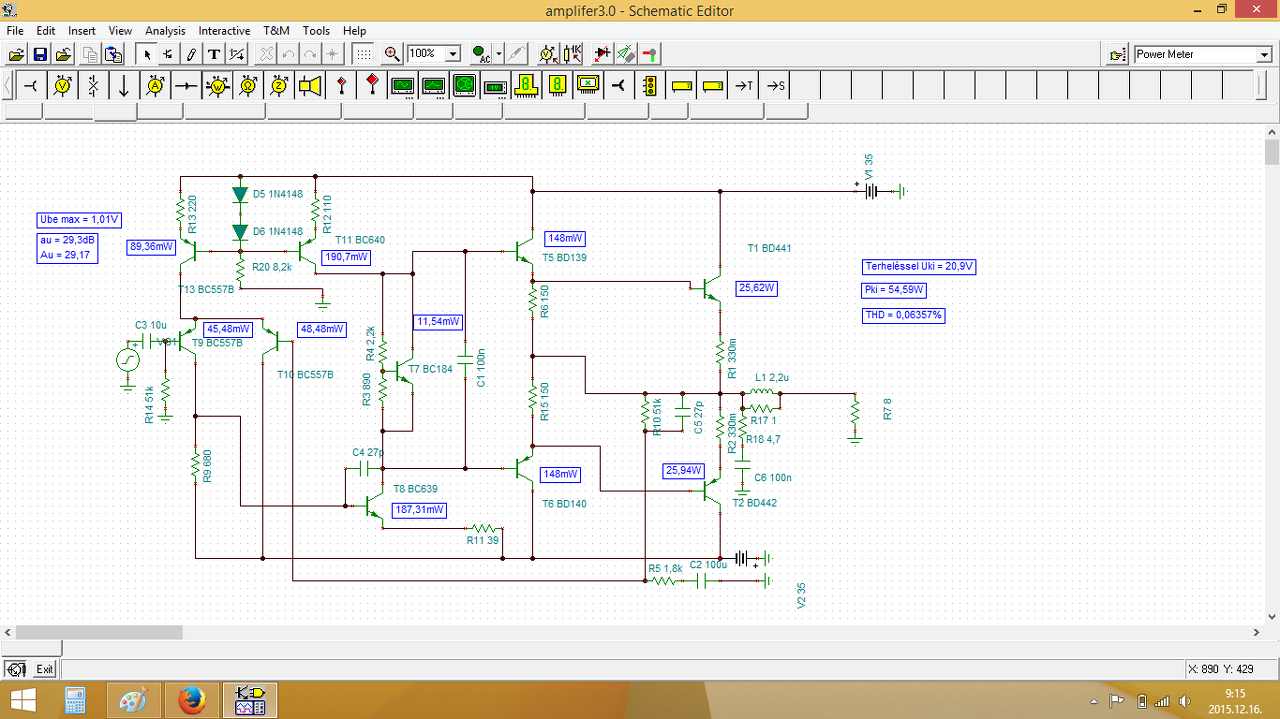Select the power meter (W) component icon
The image size is (1280, 719).
217,86
